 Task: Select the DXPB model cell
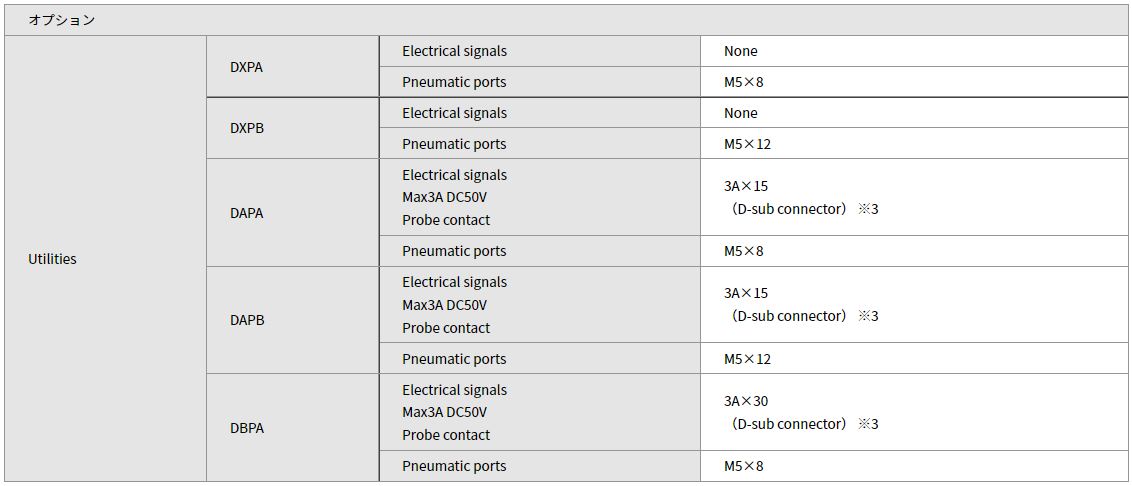(x=293, y=128)
